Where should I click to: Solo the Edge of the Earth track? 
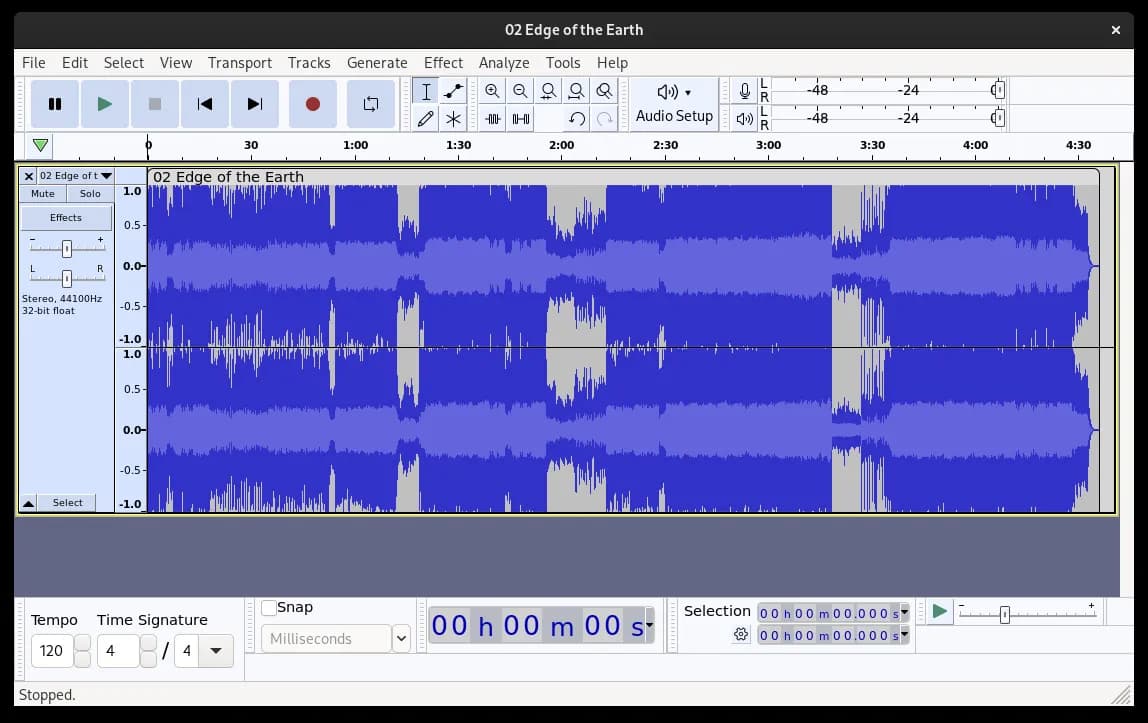[x=90, y=193]
